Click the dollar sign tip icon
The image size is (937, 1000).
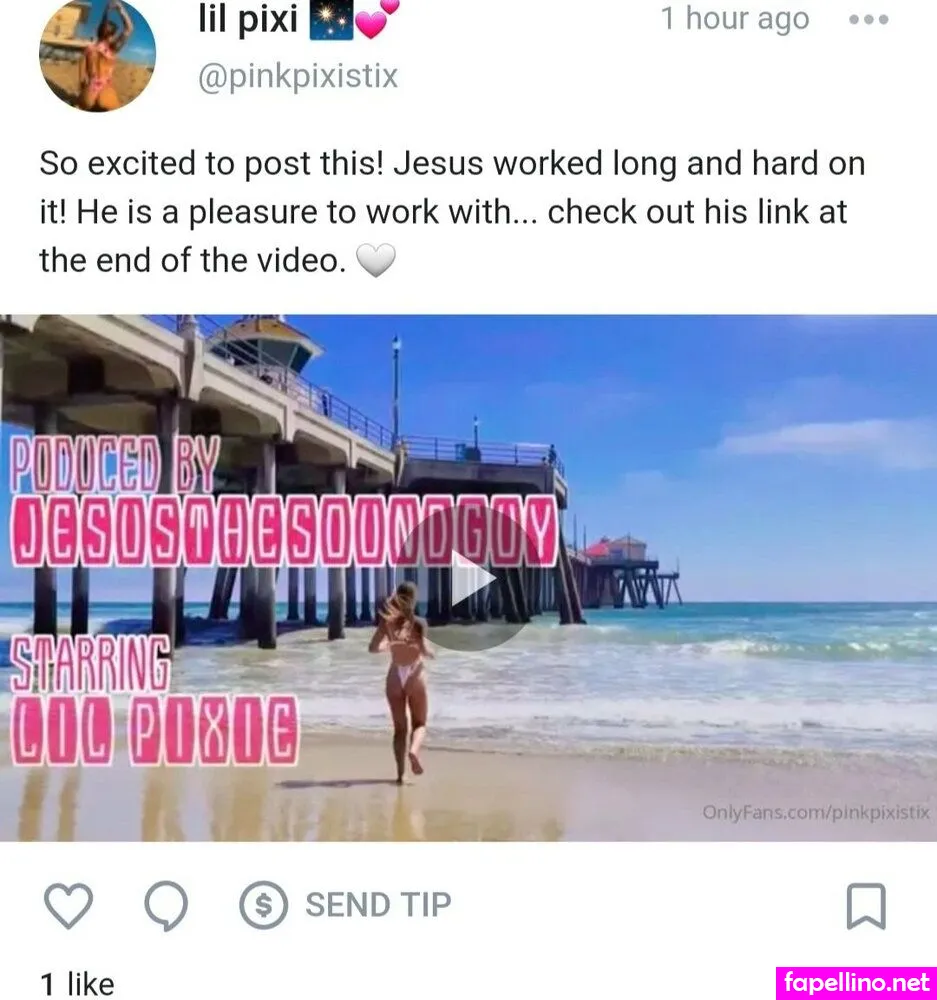[x=263, y=904]
